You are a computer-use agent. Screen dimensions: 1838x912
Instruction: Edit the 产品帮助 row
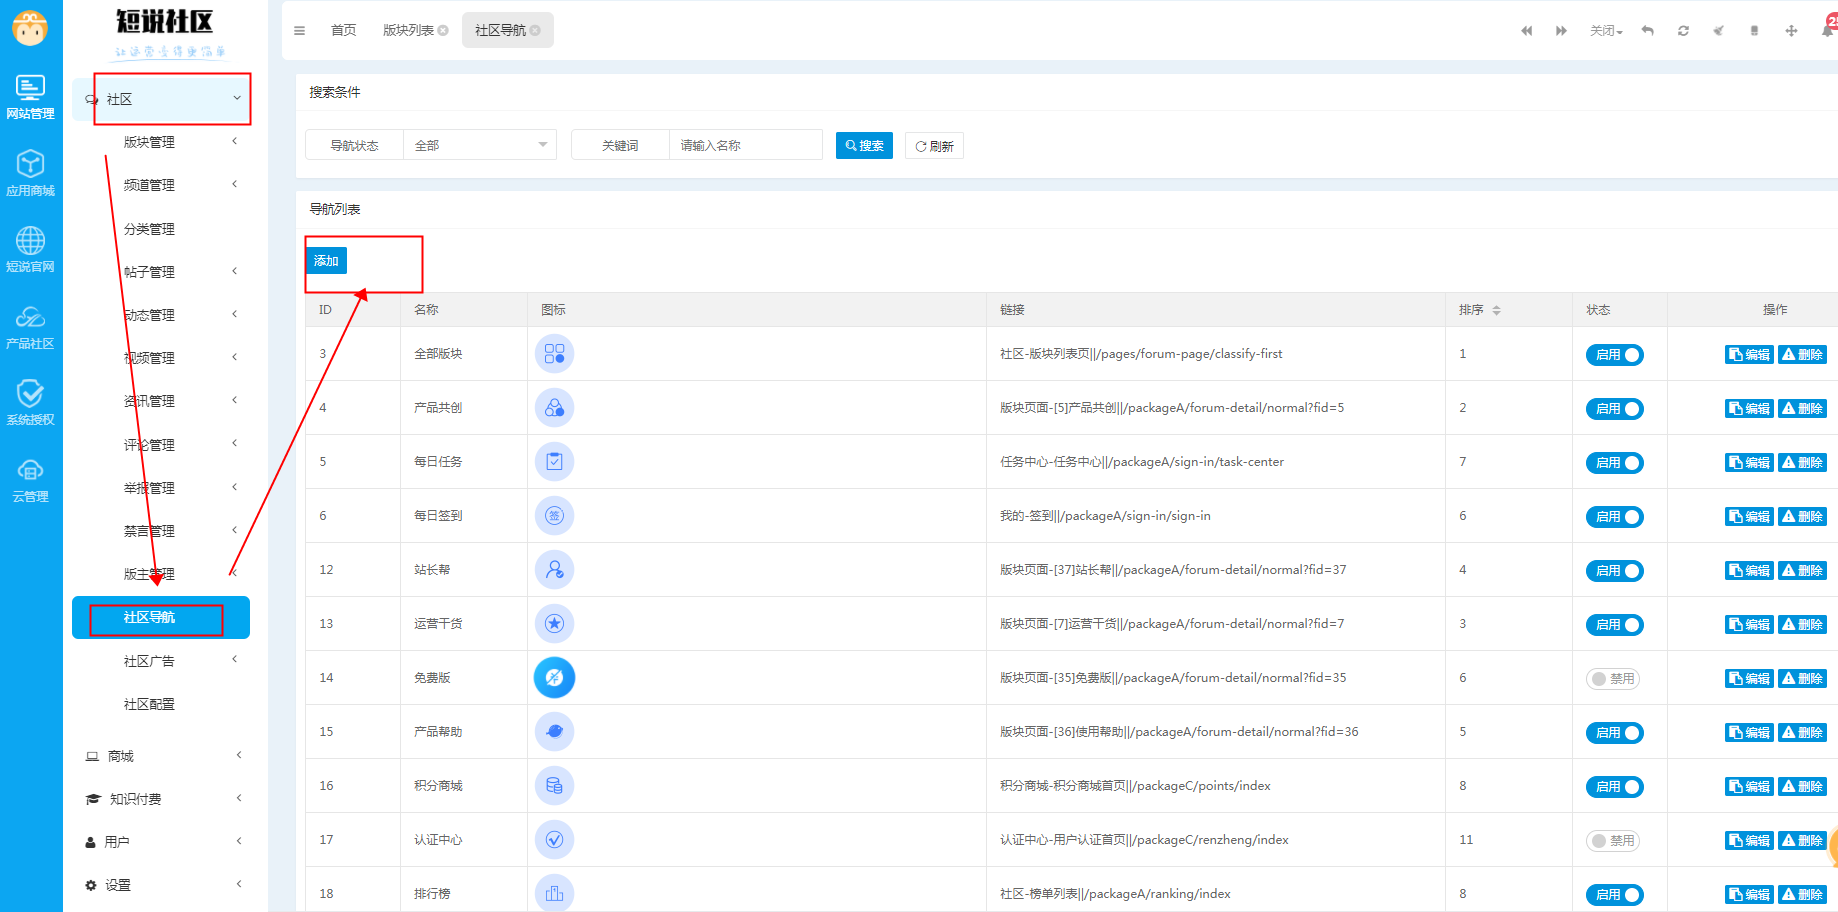[x=1749, y=733]
